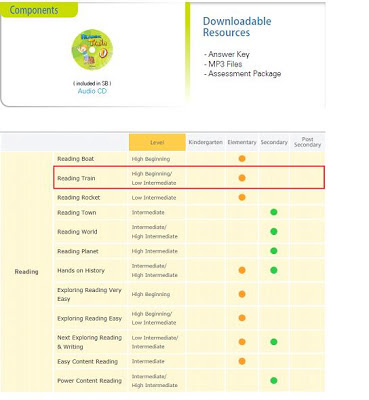This screenshot has width=369, height=400.
Task: Select the Reading World row title
Action: coord(77,232)
